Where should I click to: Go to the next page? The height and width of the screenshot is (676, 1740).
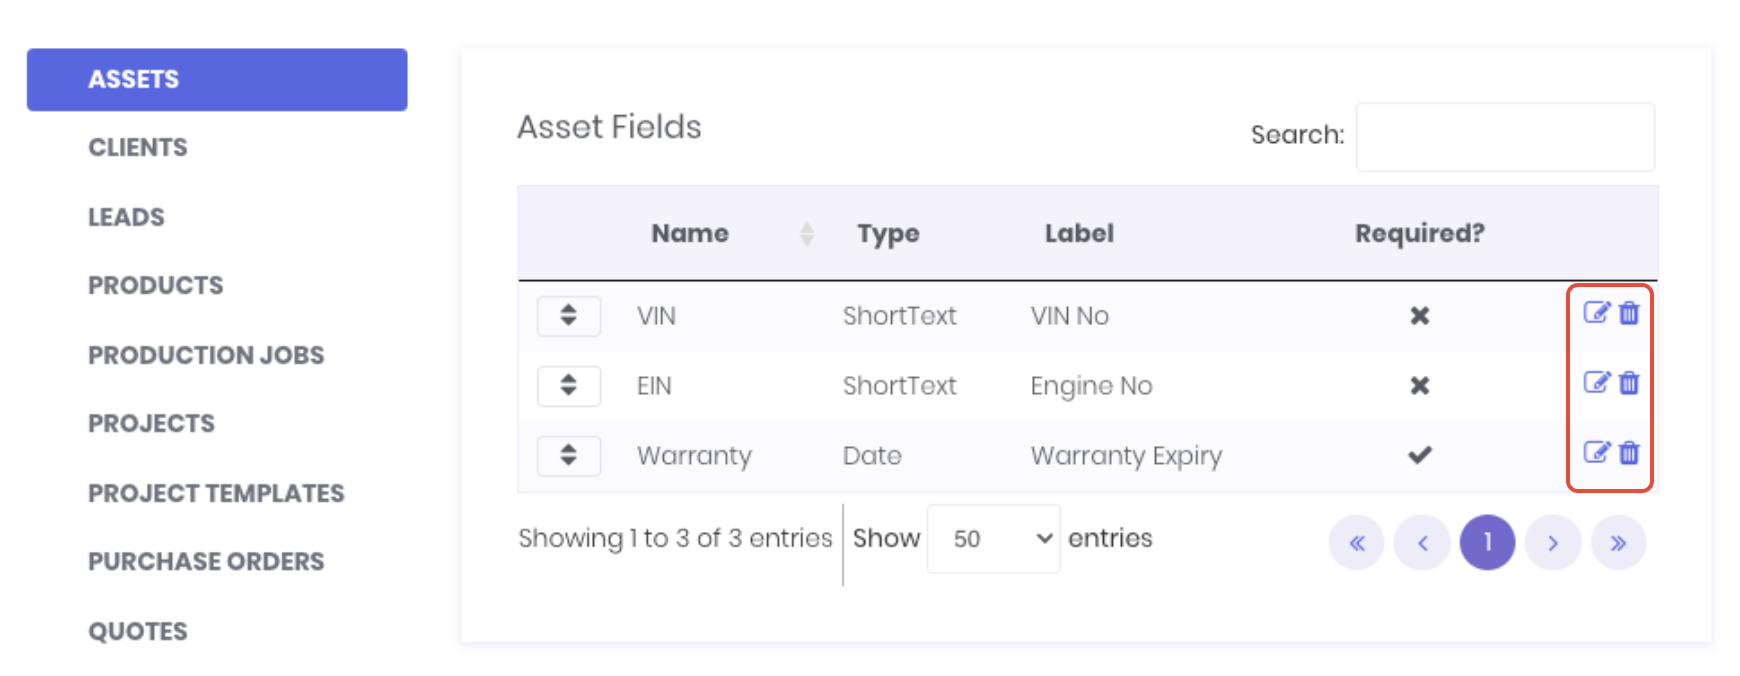point(1553,543)
